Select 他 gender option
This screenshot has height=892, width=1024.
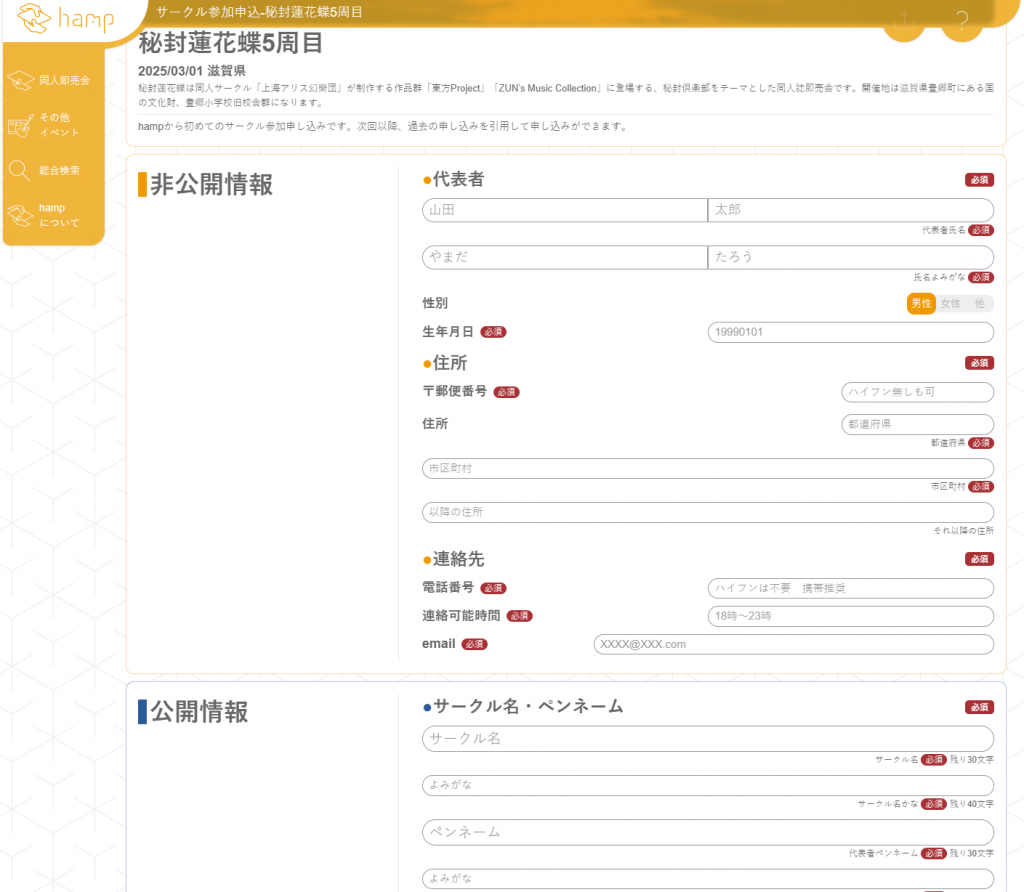(x=979, y=303)
